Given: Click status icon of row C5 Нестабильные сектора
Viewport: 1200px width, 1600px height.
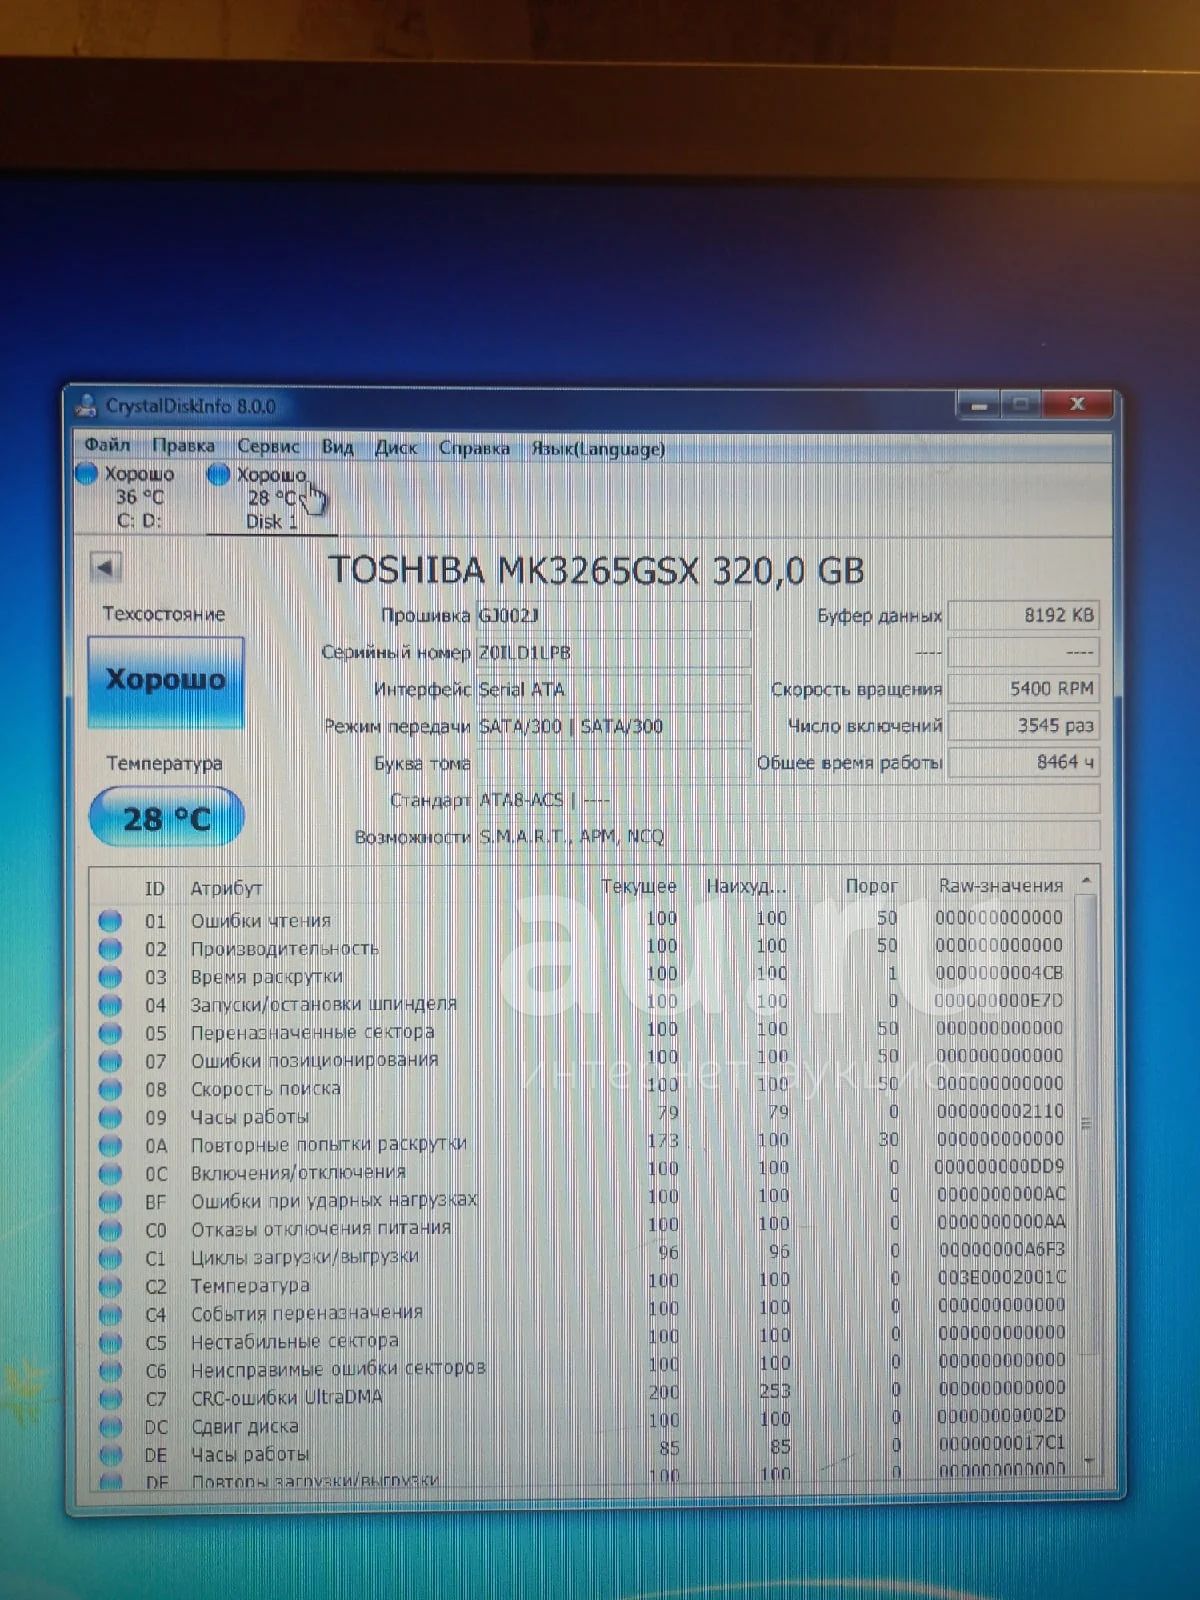Looking at the screenshot, I should (x=110, y=1342).
